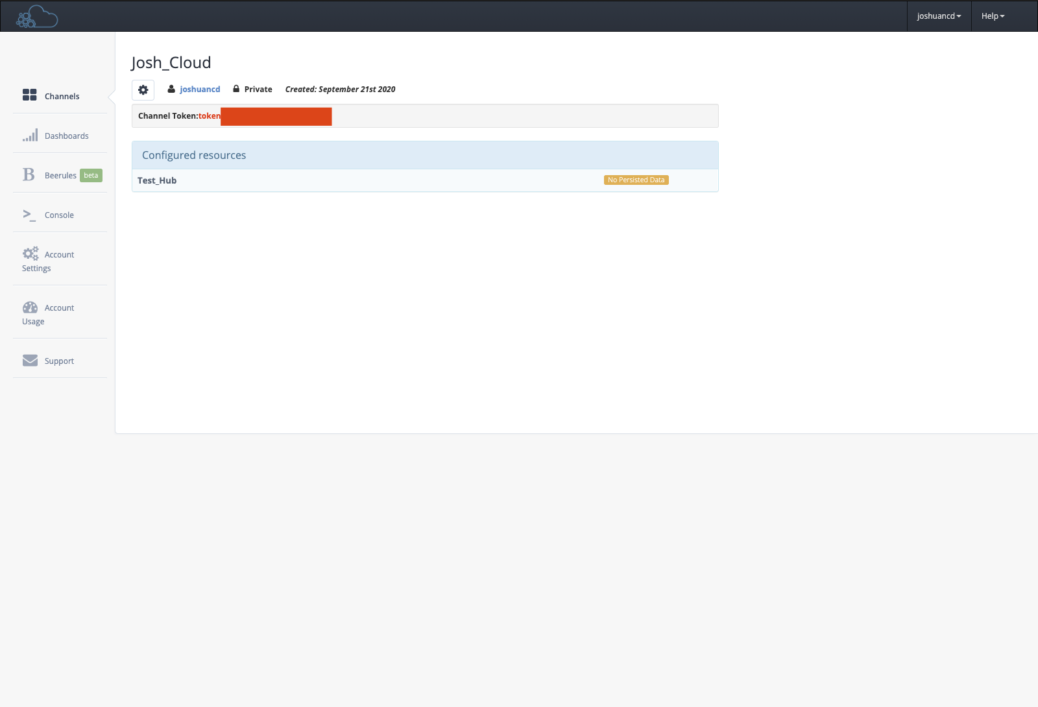Screen dimensions: 1038x707
Task: Click the Dashboards bar-chart icon
Action: click(x=29, y=134)
